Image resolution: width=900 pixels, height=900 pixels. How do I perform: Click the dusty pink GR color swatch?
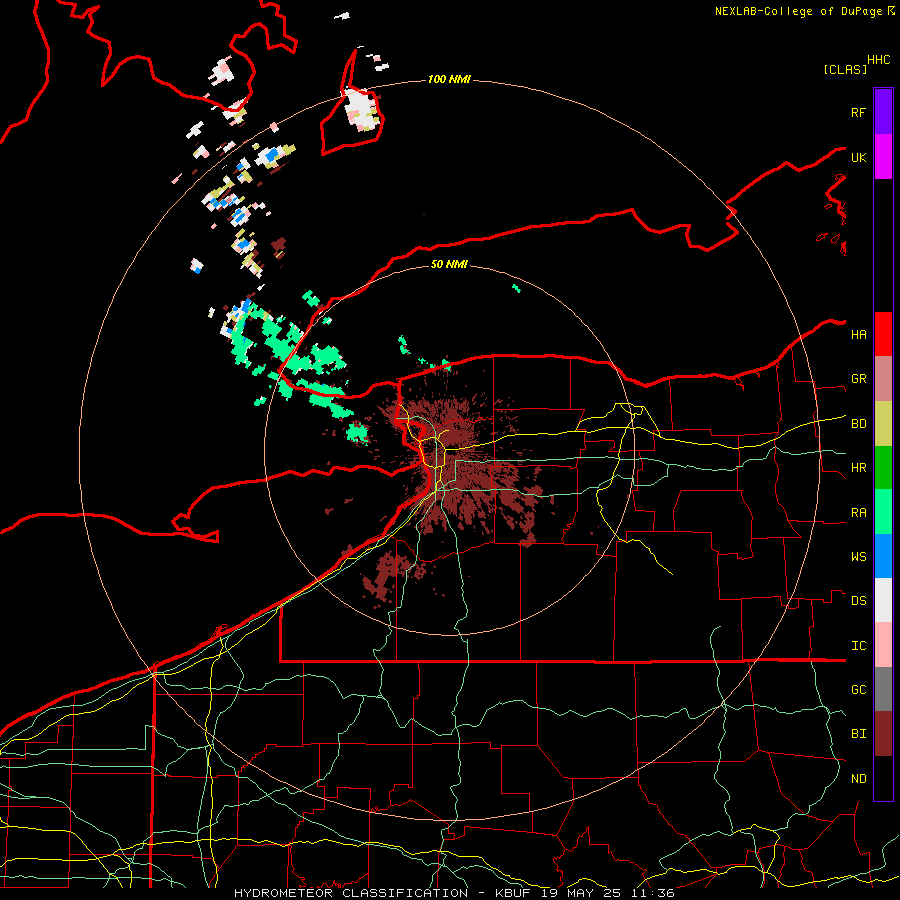(883, 379)
